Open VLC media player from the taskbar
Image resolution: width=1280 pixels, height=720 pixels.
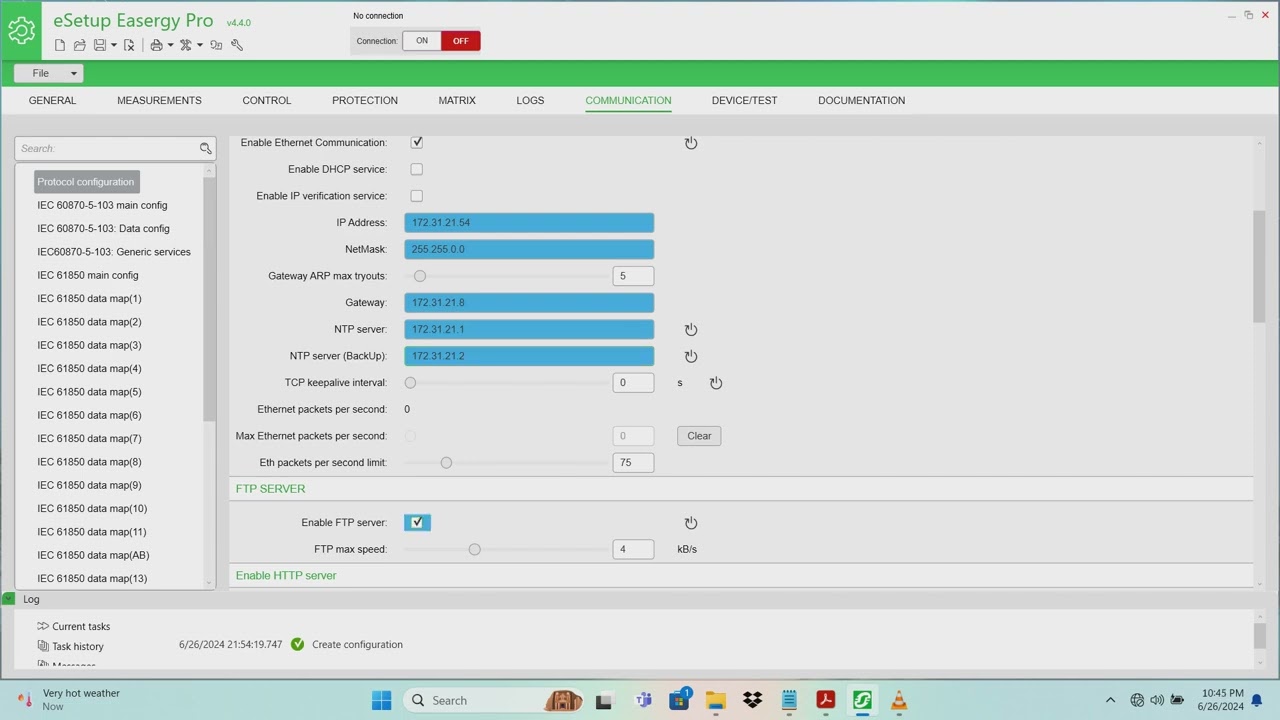[x=899, y=701]
